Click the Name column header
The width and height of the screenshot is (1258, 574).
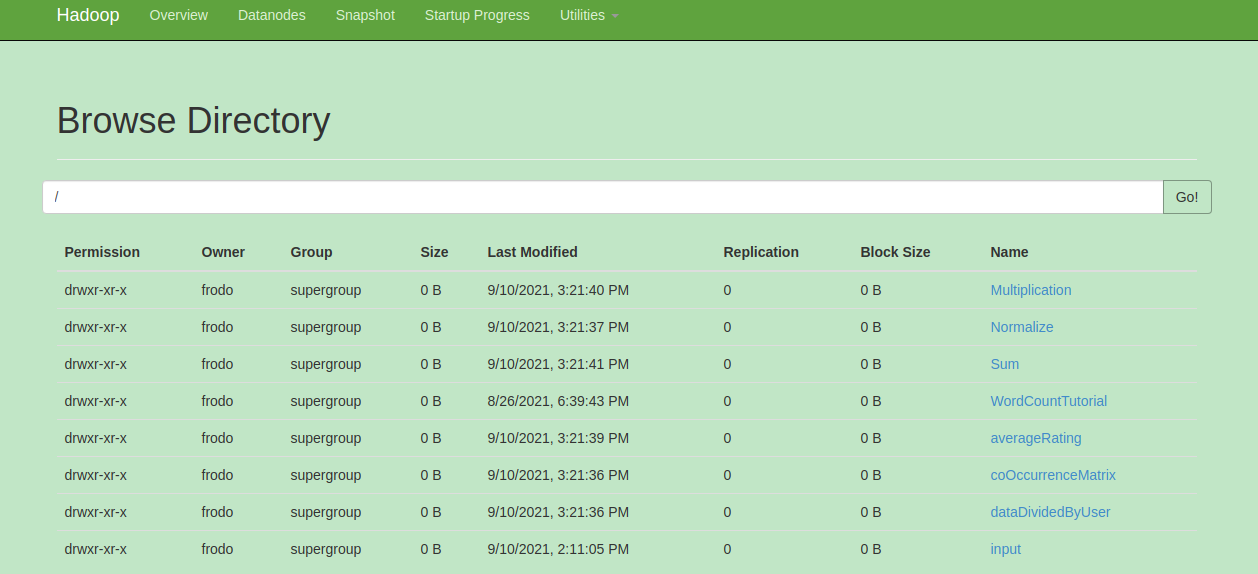(x=1009, y=252)
